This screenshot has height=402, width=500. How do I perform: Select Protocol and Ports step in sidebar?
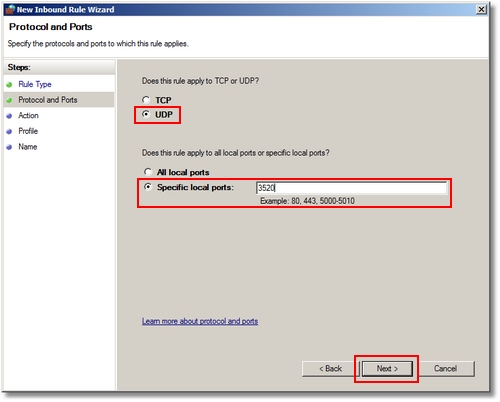pos(48,100)
